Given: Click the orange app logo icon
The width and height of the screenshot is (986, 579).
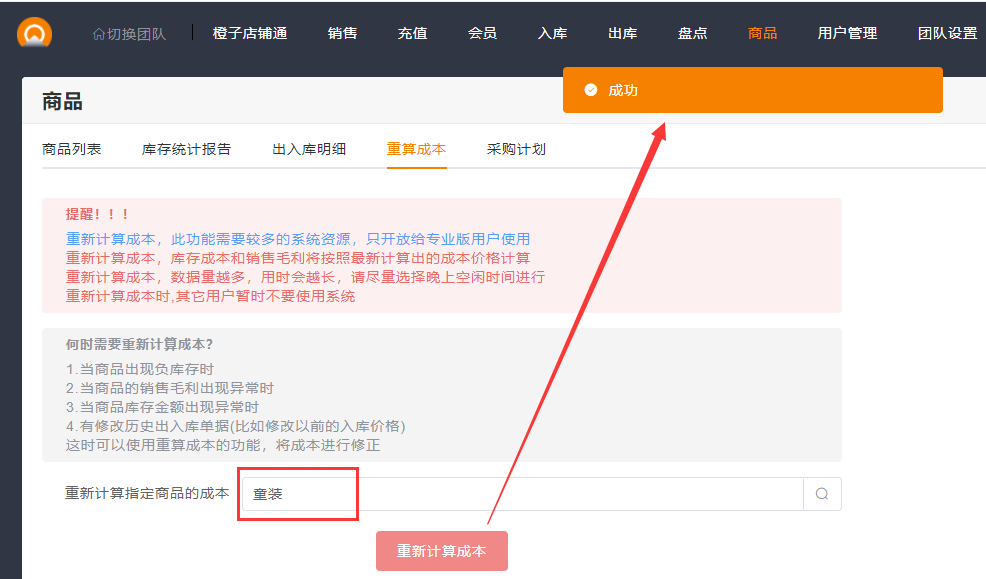Looking at the screenshot, I should pos(34,33).
